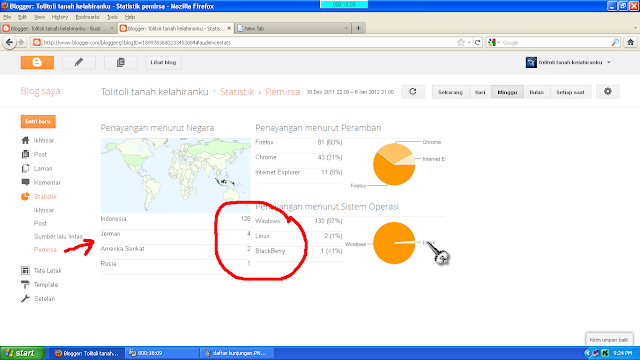Screen dimensions: 640x360
Task: Select the Hari time range
Action: [480, 92]
